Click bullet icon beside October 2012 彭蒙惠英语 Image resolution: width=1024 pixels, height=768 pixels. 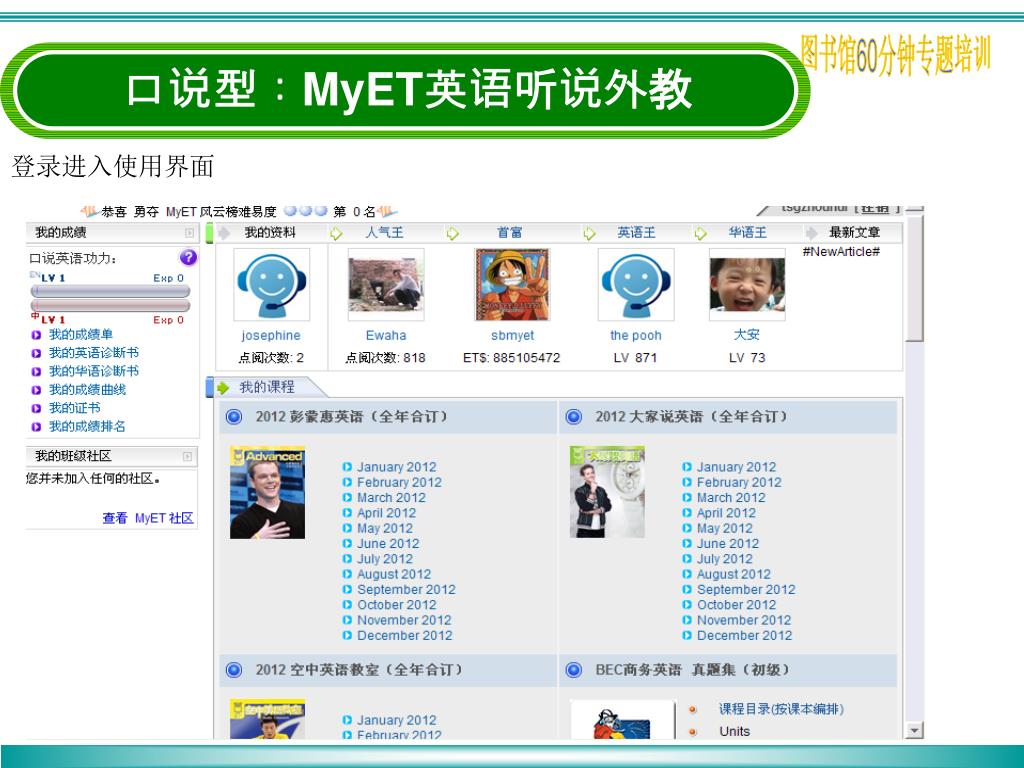347,605
